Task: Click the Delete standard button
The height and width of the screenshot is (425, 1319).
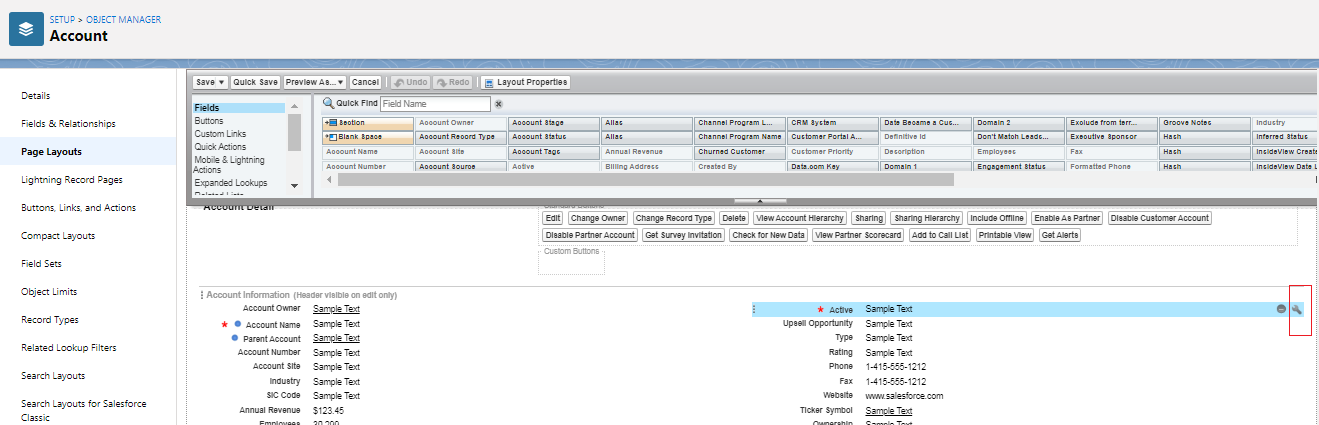Action: (734, 218)
